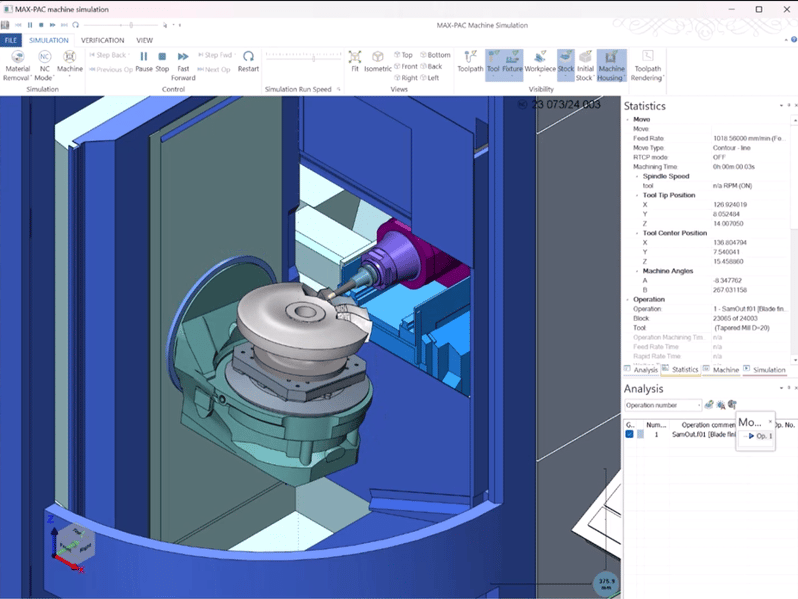Viewport: 798px width, 599px height.
Task: Click the quick access Next Op icon
Action: [64, 25]
